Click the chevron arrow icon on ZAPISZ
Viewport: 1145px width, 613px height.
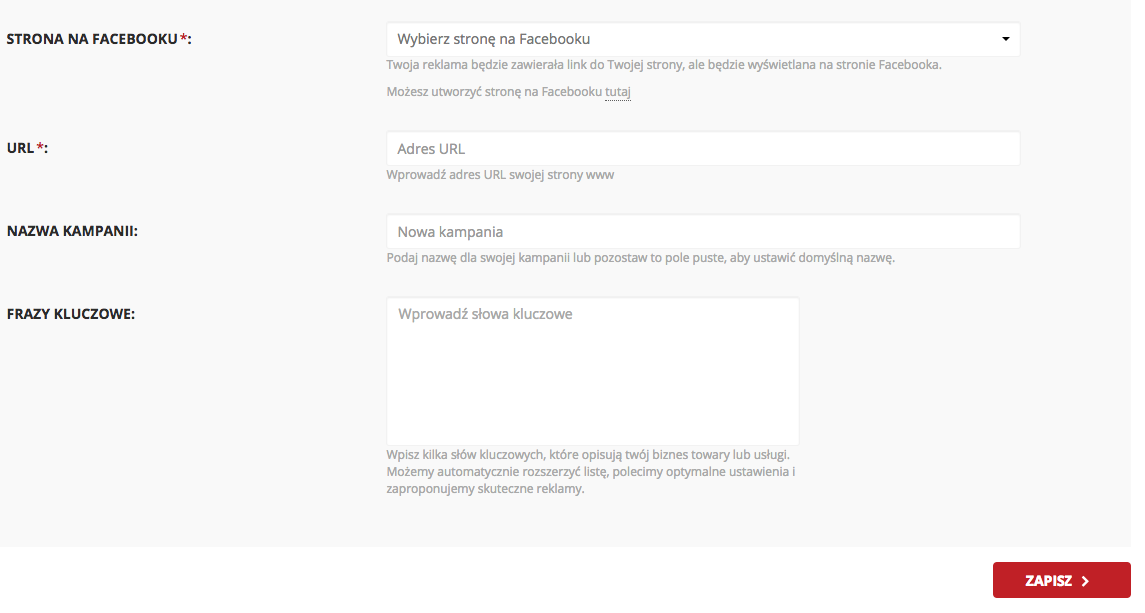click(x=1085, y=581)
